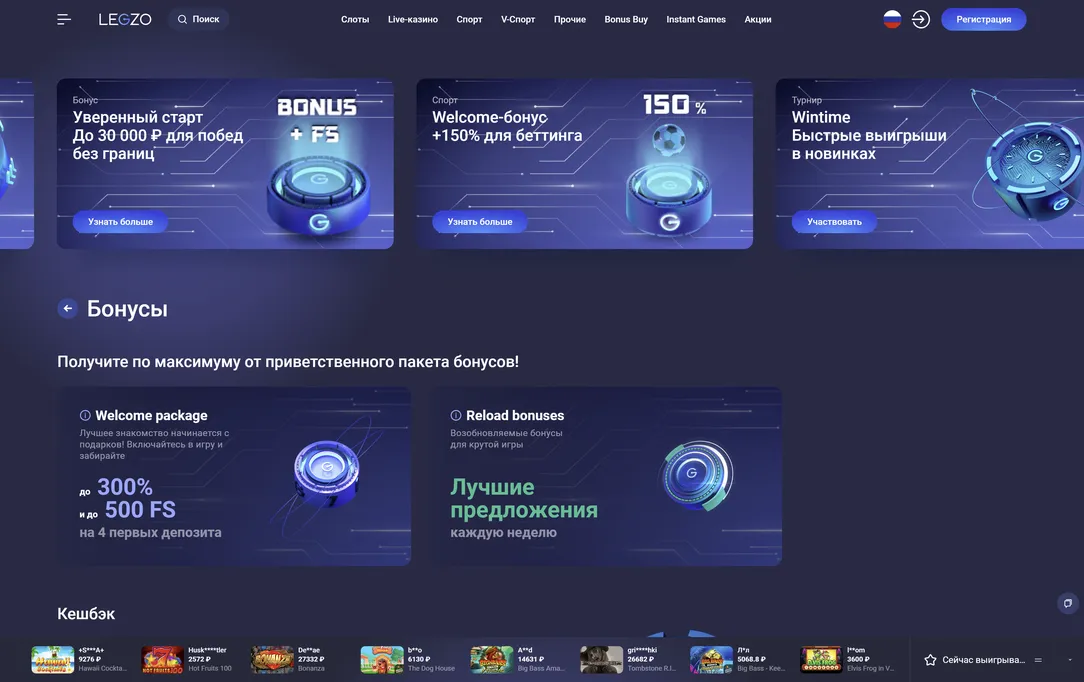
Task: Open the Russian flag language selector
Action: click(892, 19)
